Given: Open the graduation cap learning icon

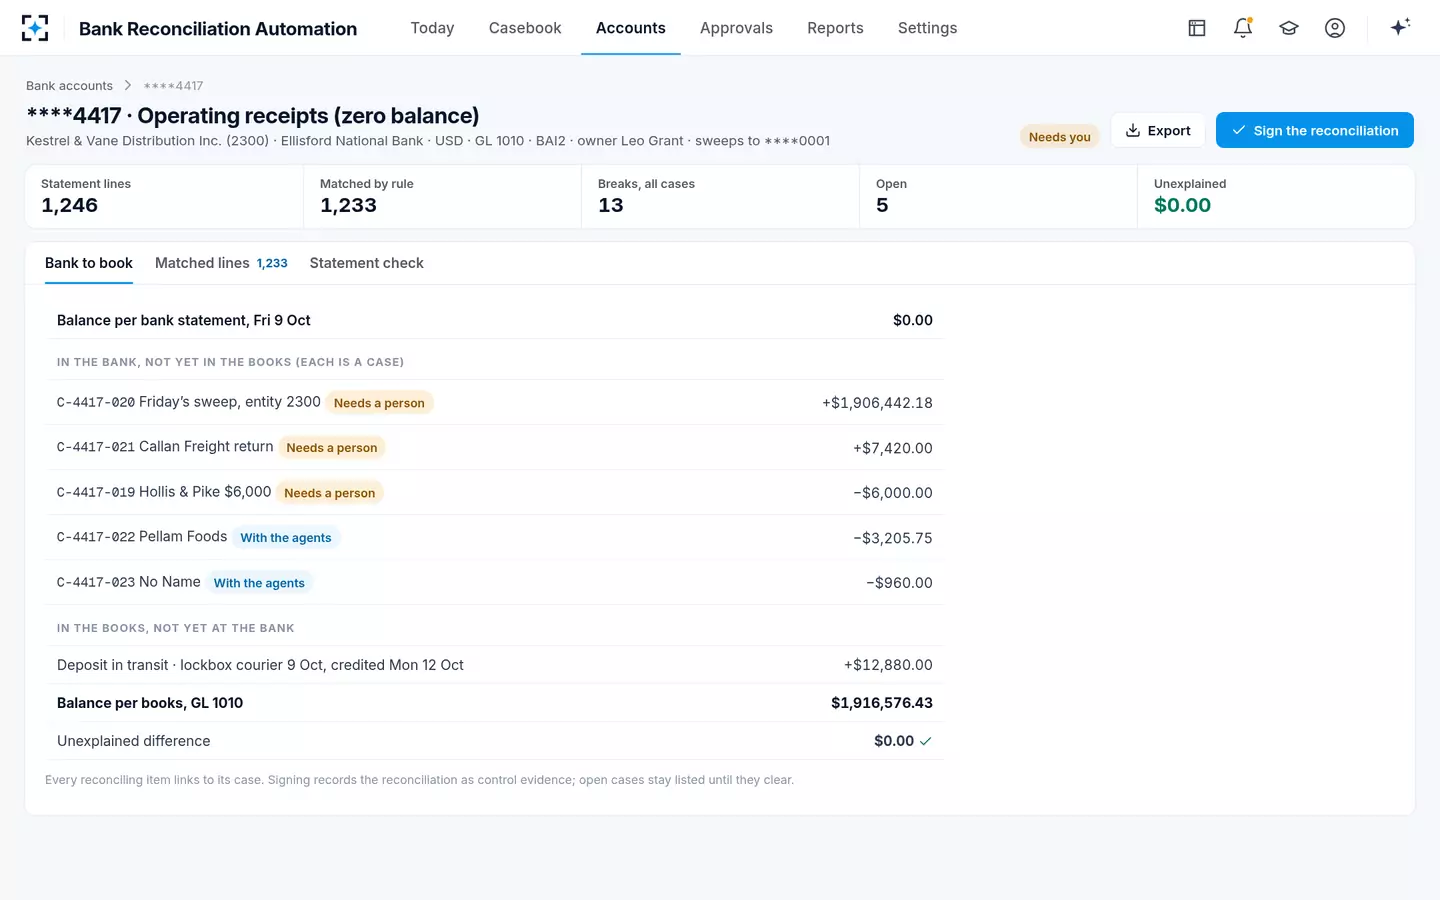Looking at the screenshot, I should point(1289,28).
